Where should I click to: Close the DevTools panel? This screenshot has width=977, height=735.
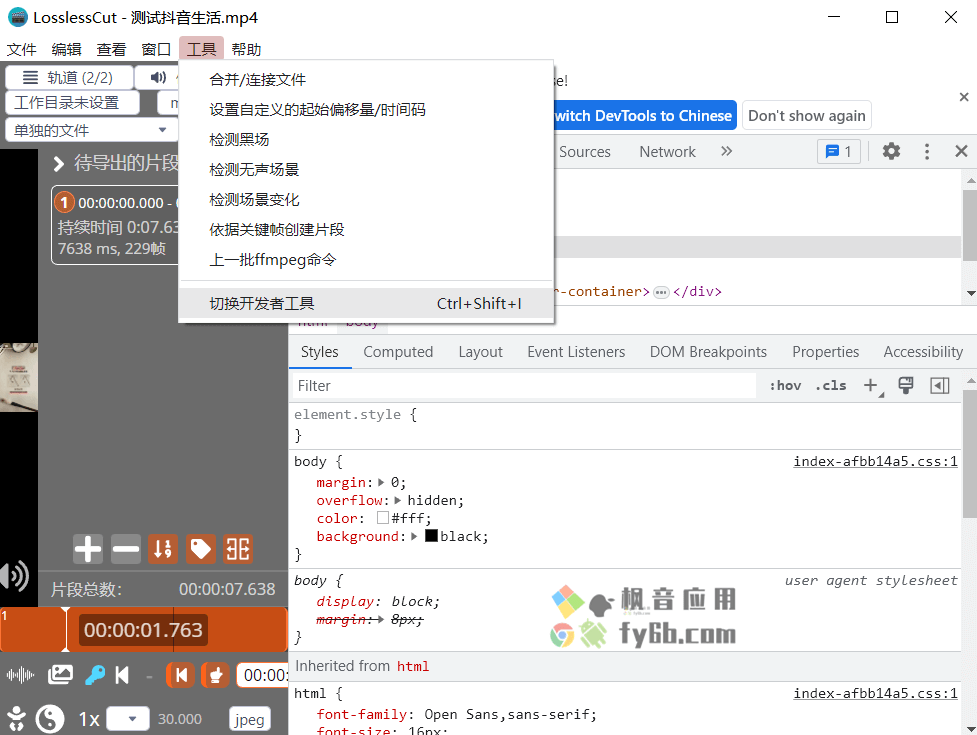(961, 151)
